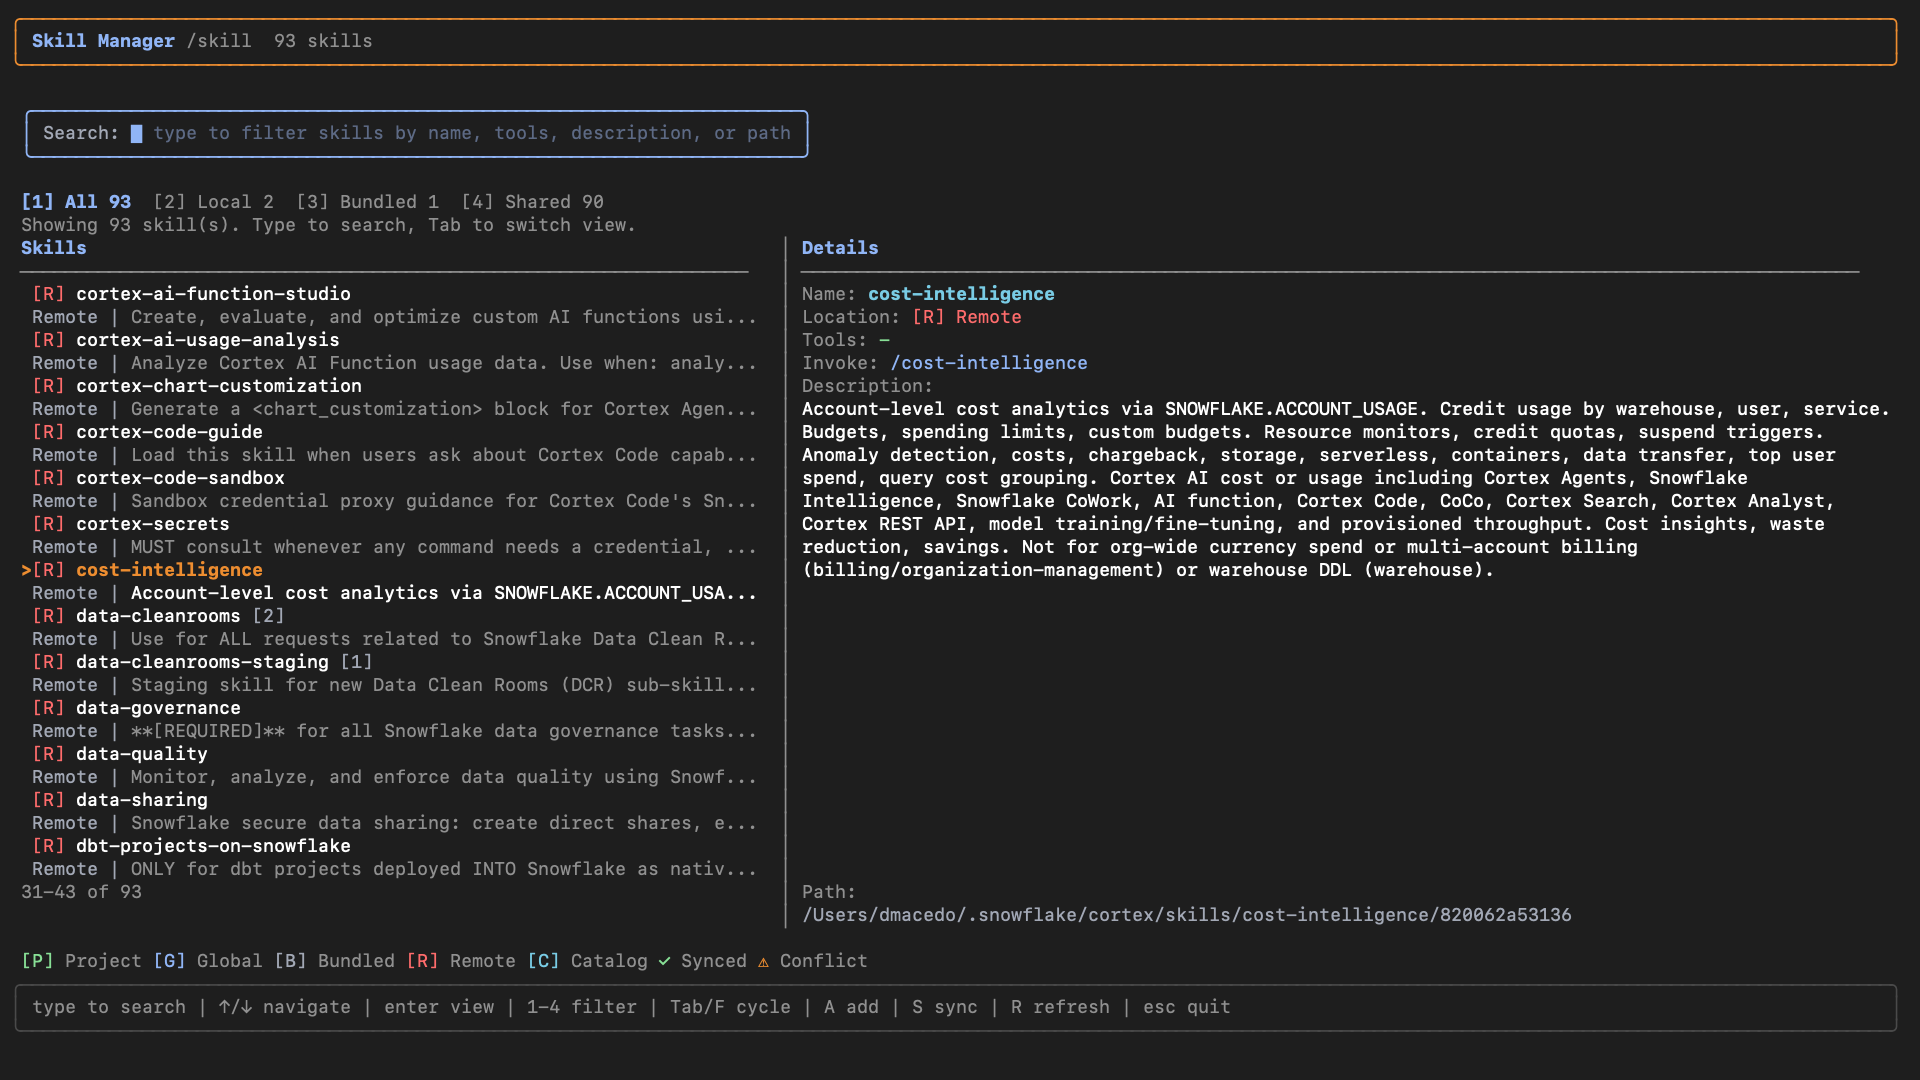Click the cost-intelligence name in Details
The image size is (1920, 1080).
[961, 294]
